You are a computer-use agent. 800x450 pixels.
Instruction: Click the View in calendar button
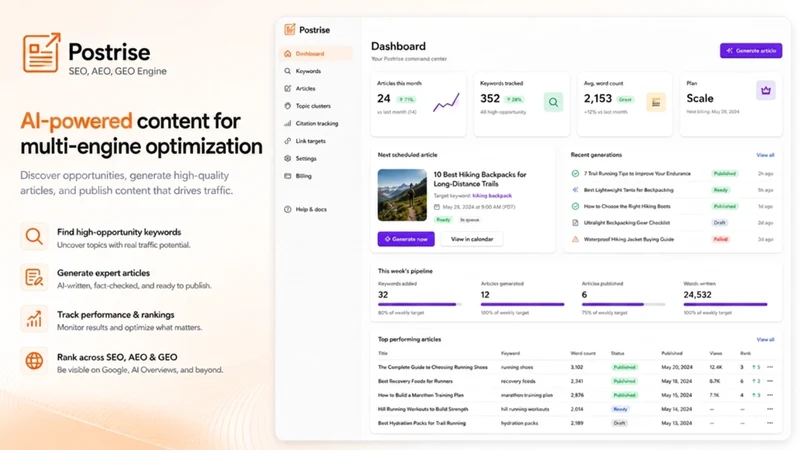click(472, 239)
